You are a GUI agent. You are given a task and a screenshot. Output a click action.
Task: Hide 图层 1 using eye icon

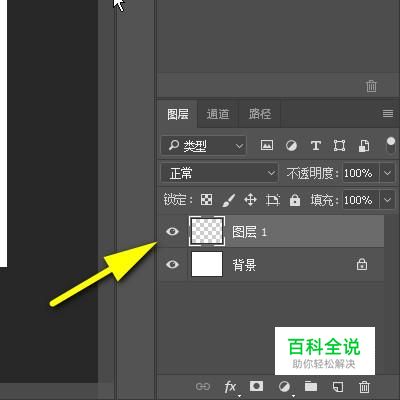point(172,231)
